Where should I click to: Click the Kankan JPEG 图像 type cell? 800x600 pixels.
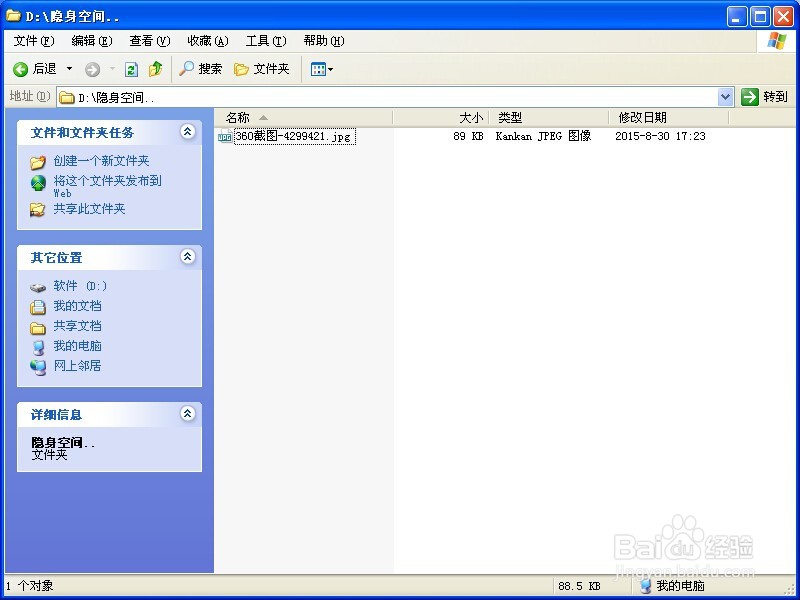pyautogui.click(x=543, y=136)
